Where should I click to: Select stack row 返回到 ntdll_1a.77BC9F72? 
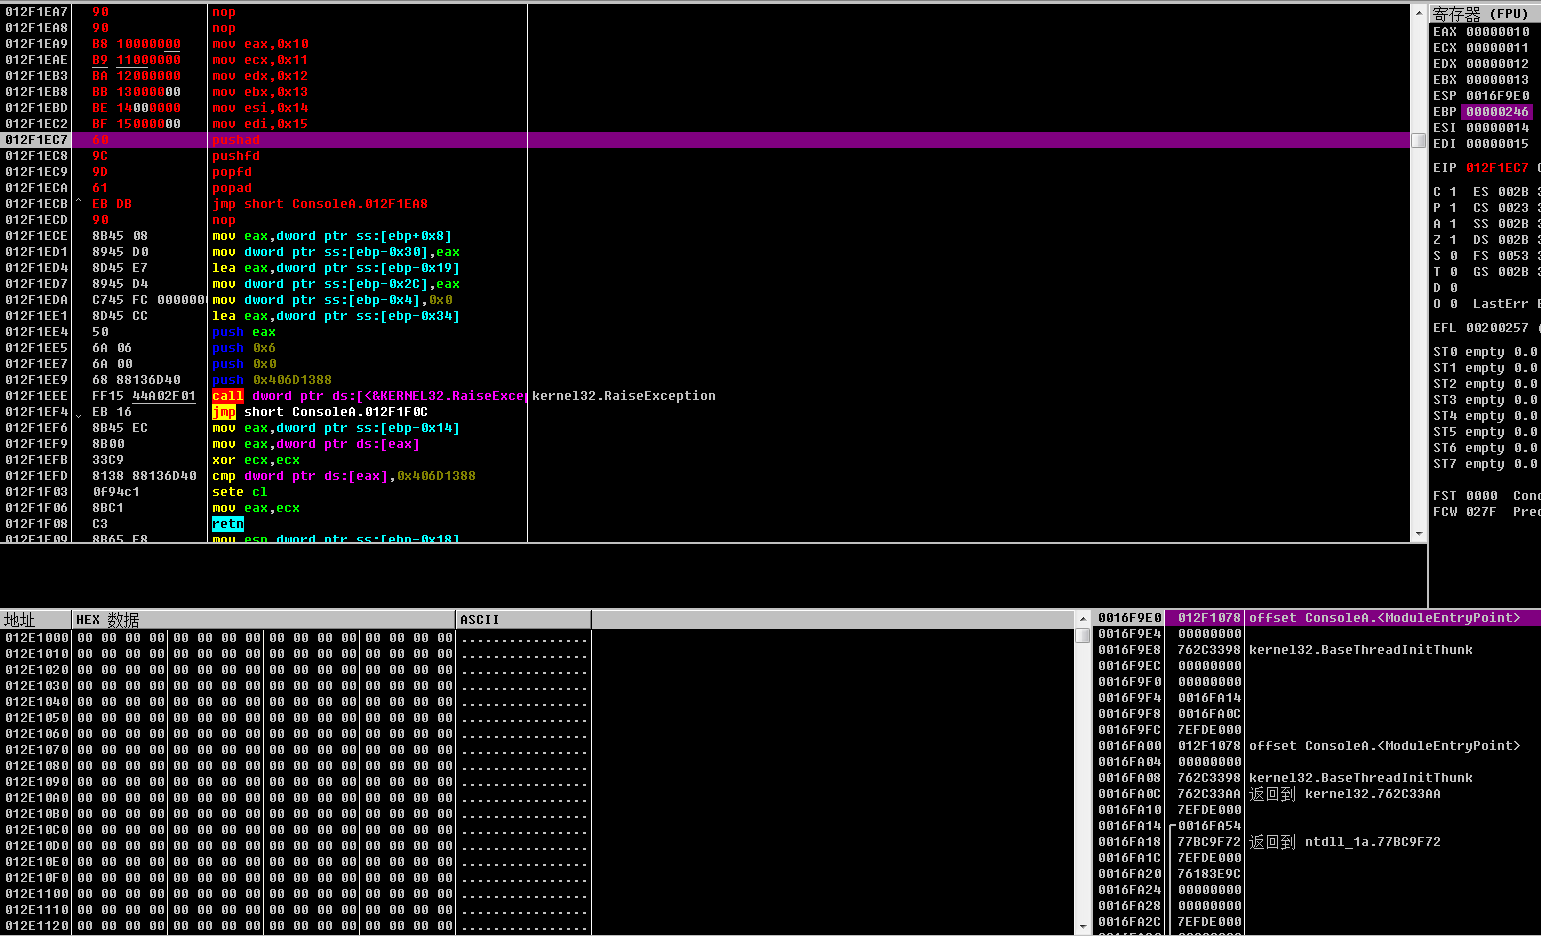pos(1318,842)
